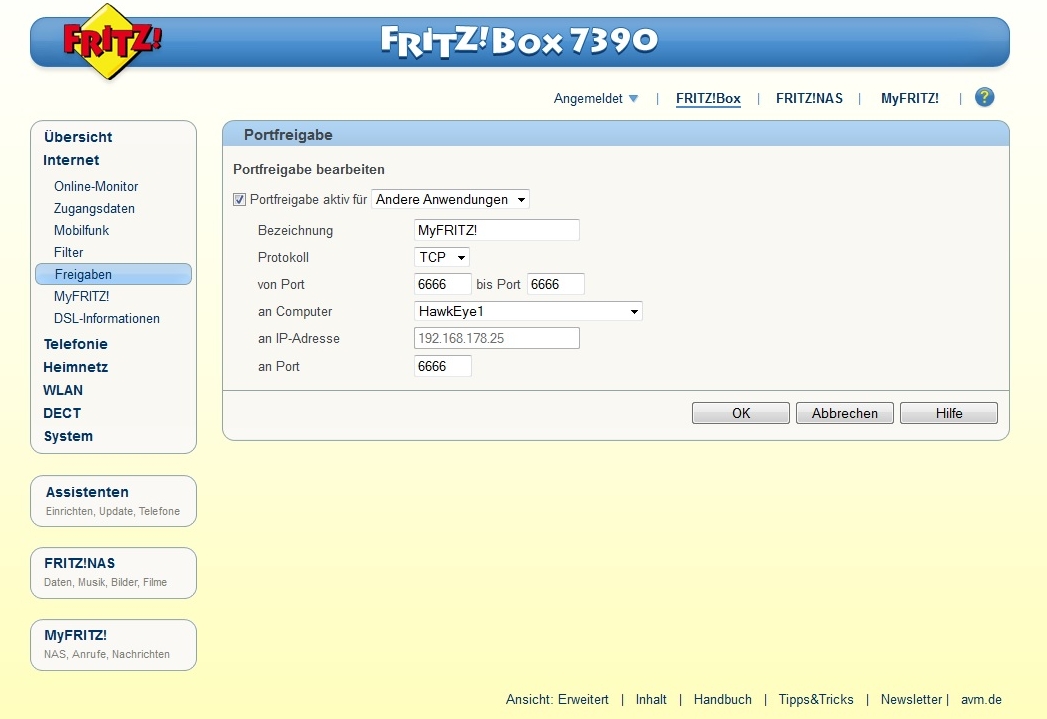This screenshot has width=1047, height=719.
Task: Select MyFRITZ! under Internet menu
Action: [x=81, y=296]
